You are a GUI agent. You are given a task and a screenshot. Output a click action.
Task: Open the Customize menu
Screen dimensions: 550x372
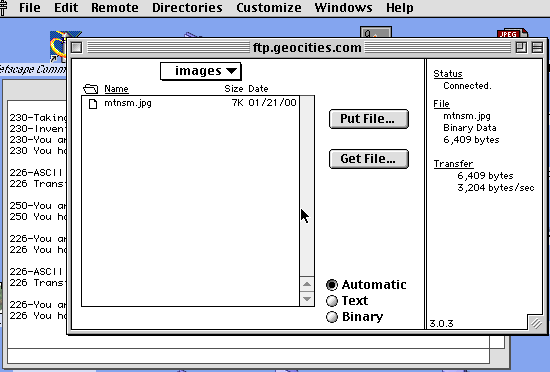pos(268,7)
